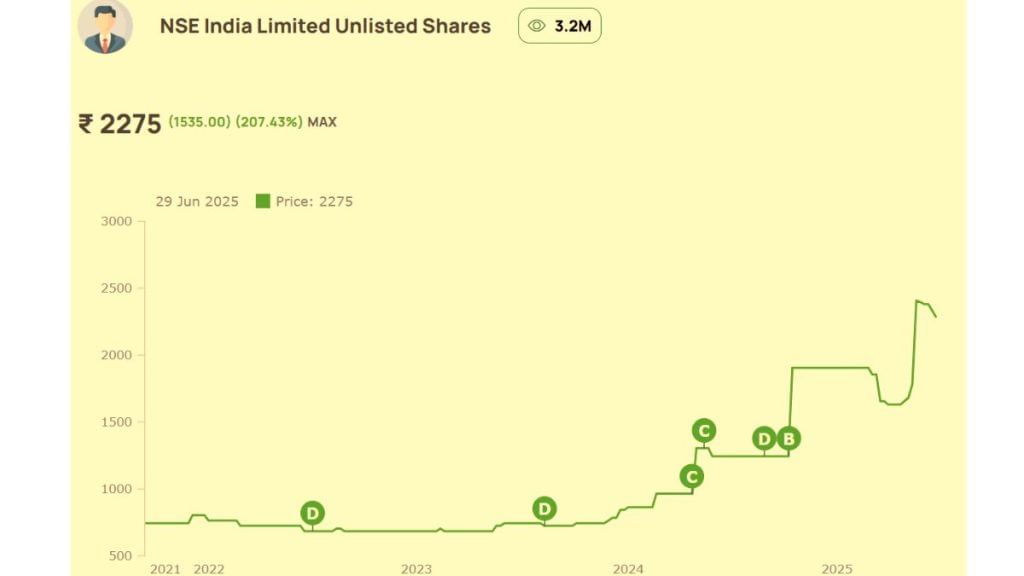Select the D marker near 2022
Viewport: 1024px width, 576px height.
[x=312, y=513]
